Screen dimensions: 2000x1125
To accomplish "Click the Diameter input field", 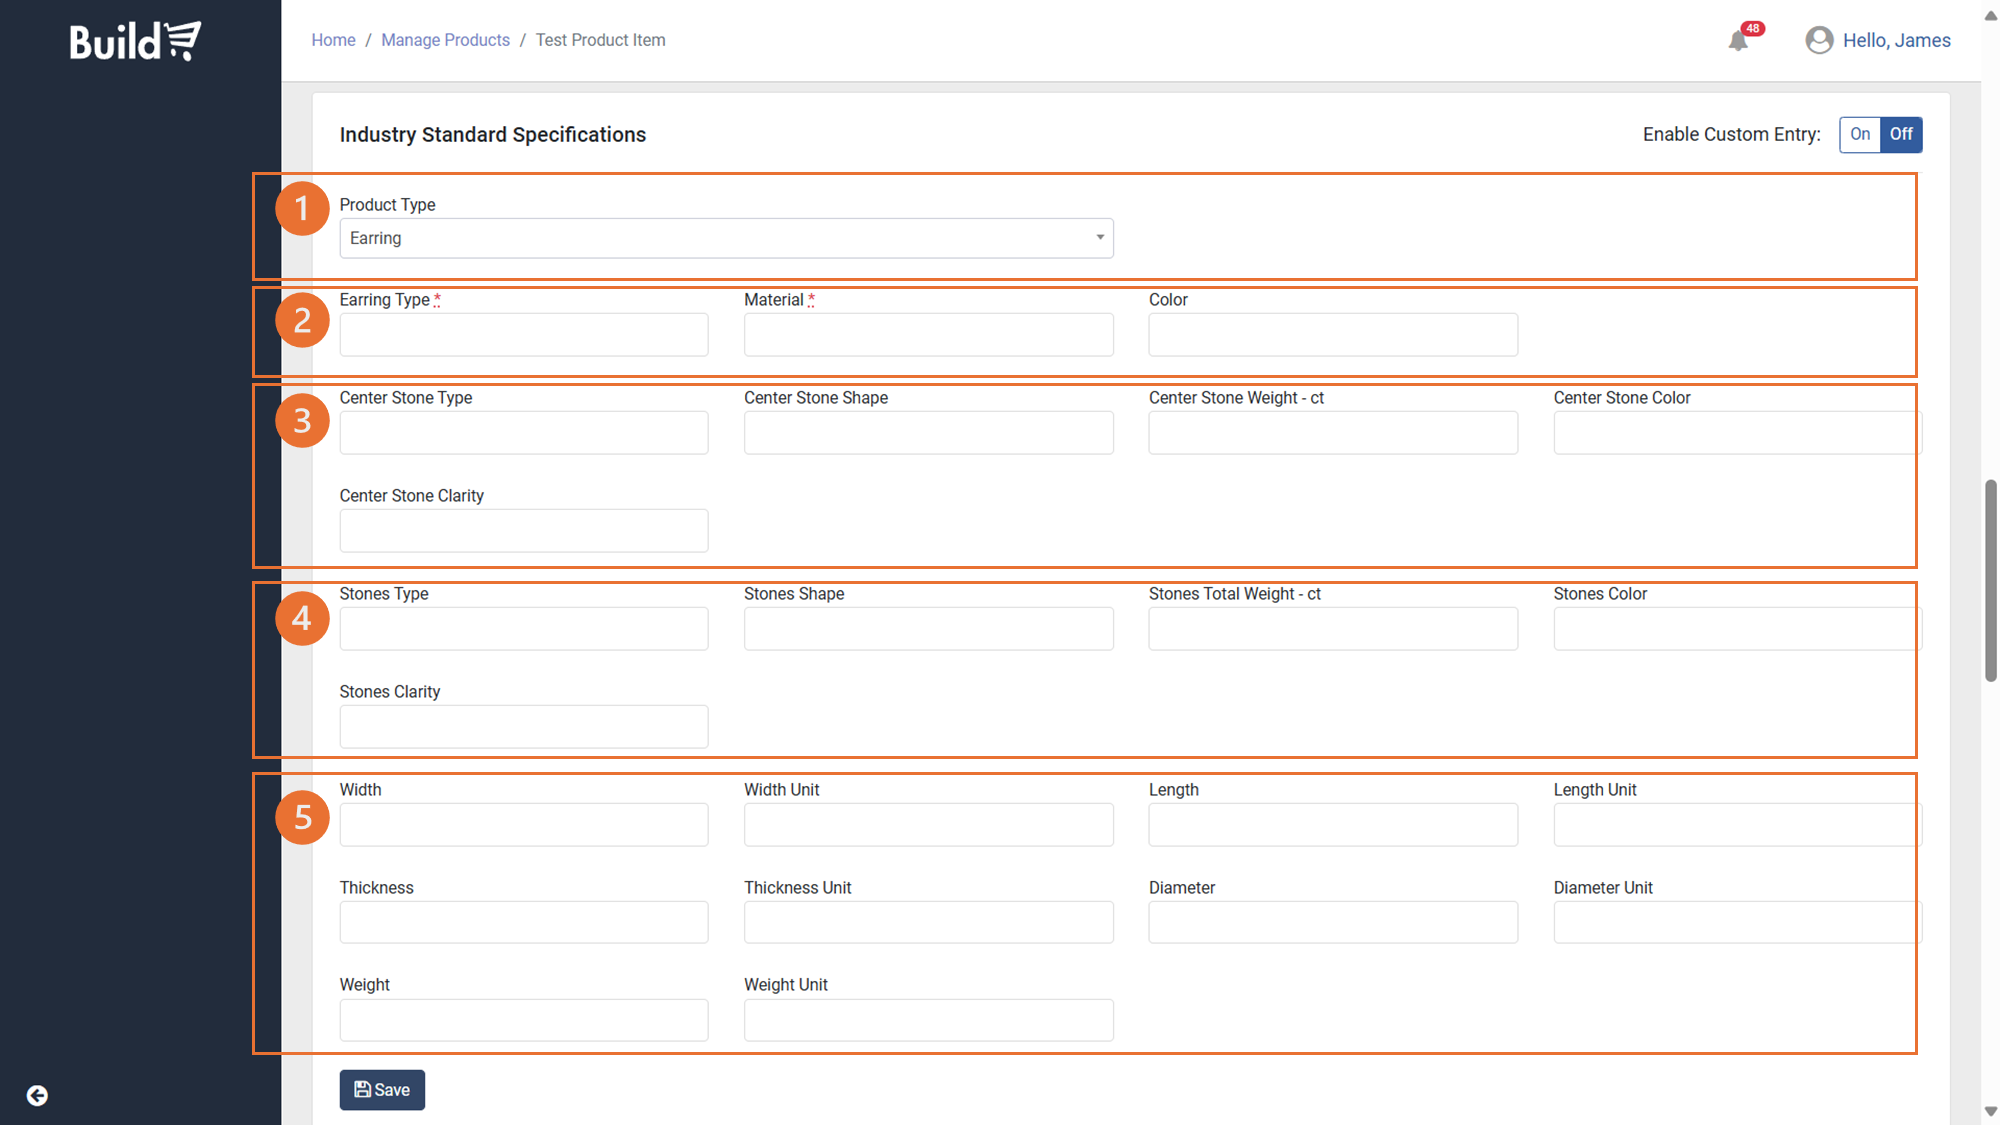I will pos(1333,922).
